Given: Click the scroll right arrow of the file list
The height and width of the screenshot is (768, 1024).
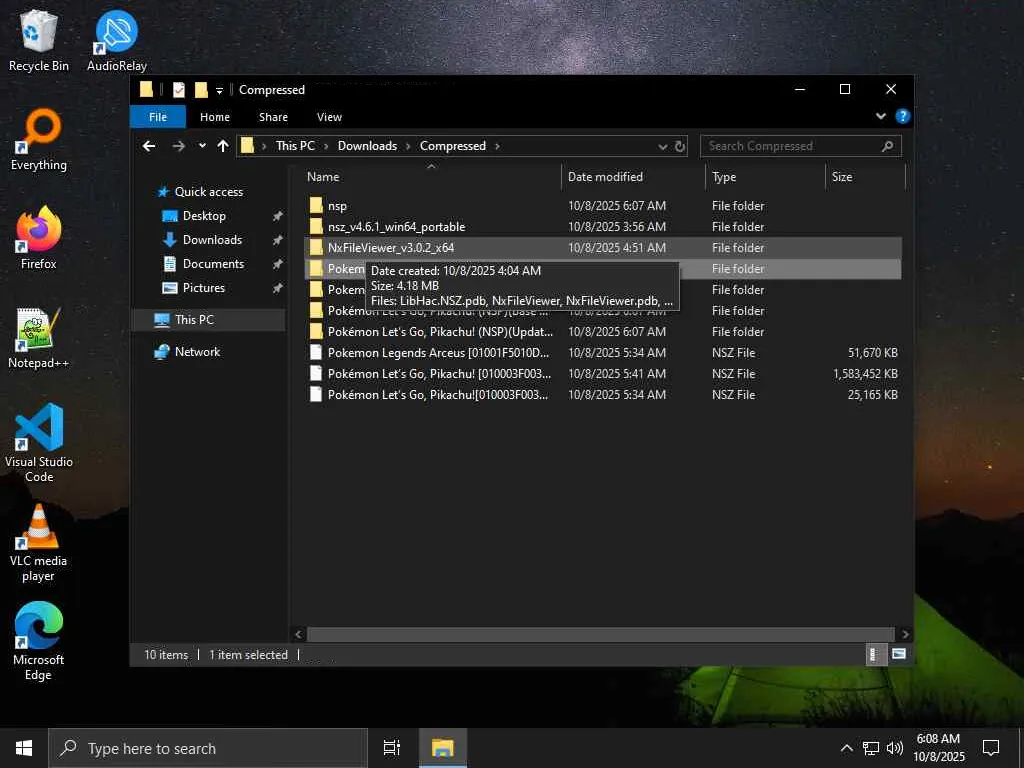Looking at the screenshot, I should (904, 634).
